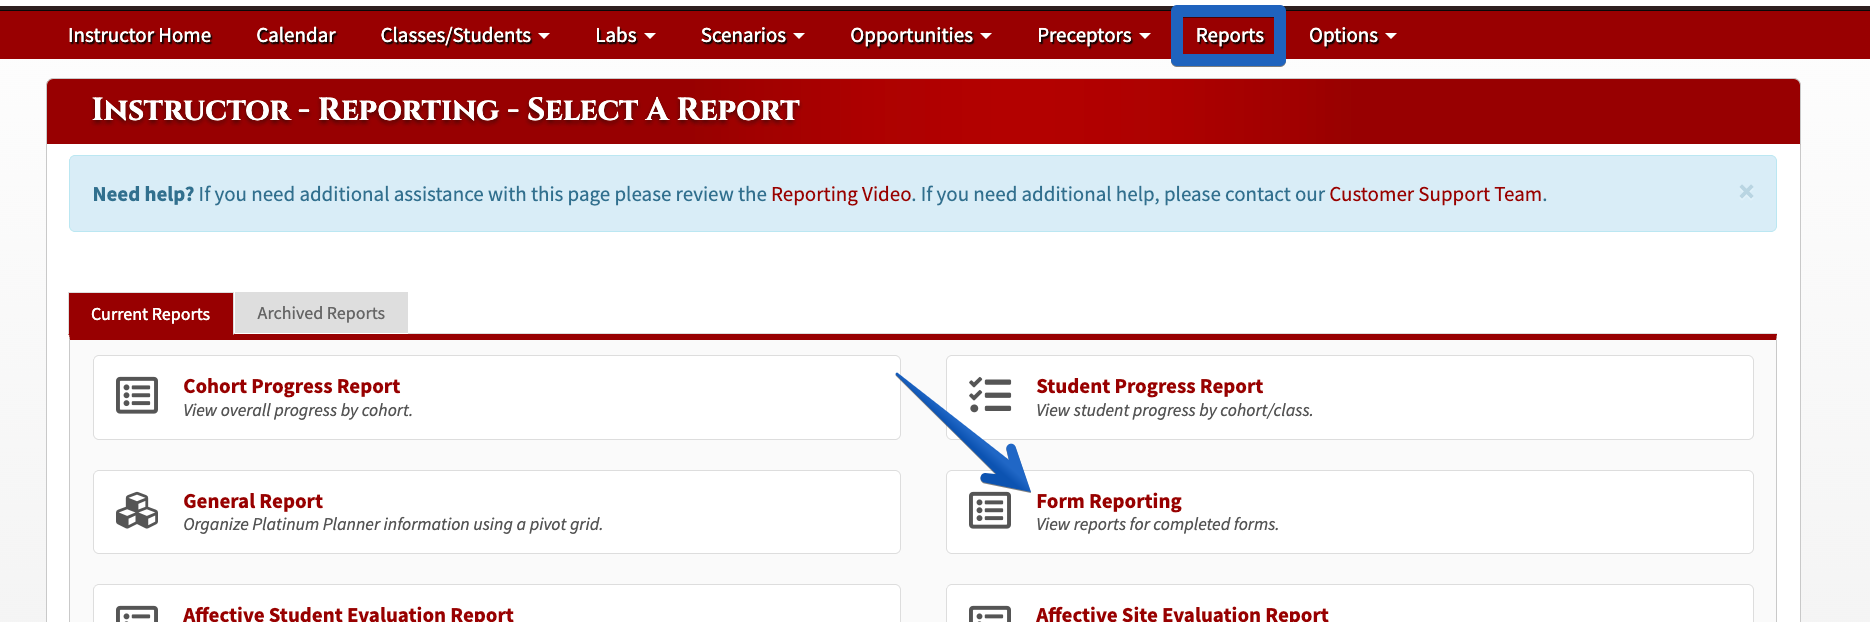Click the Form Reporting list icon
Screen dimensions: 1870x622
[x=990, y=510]
